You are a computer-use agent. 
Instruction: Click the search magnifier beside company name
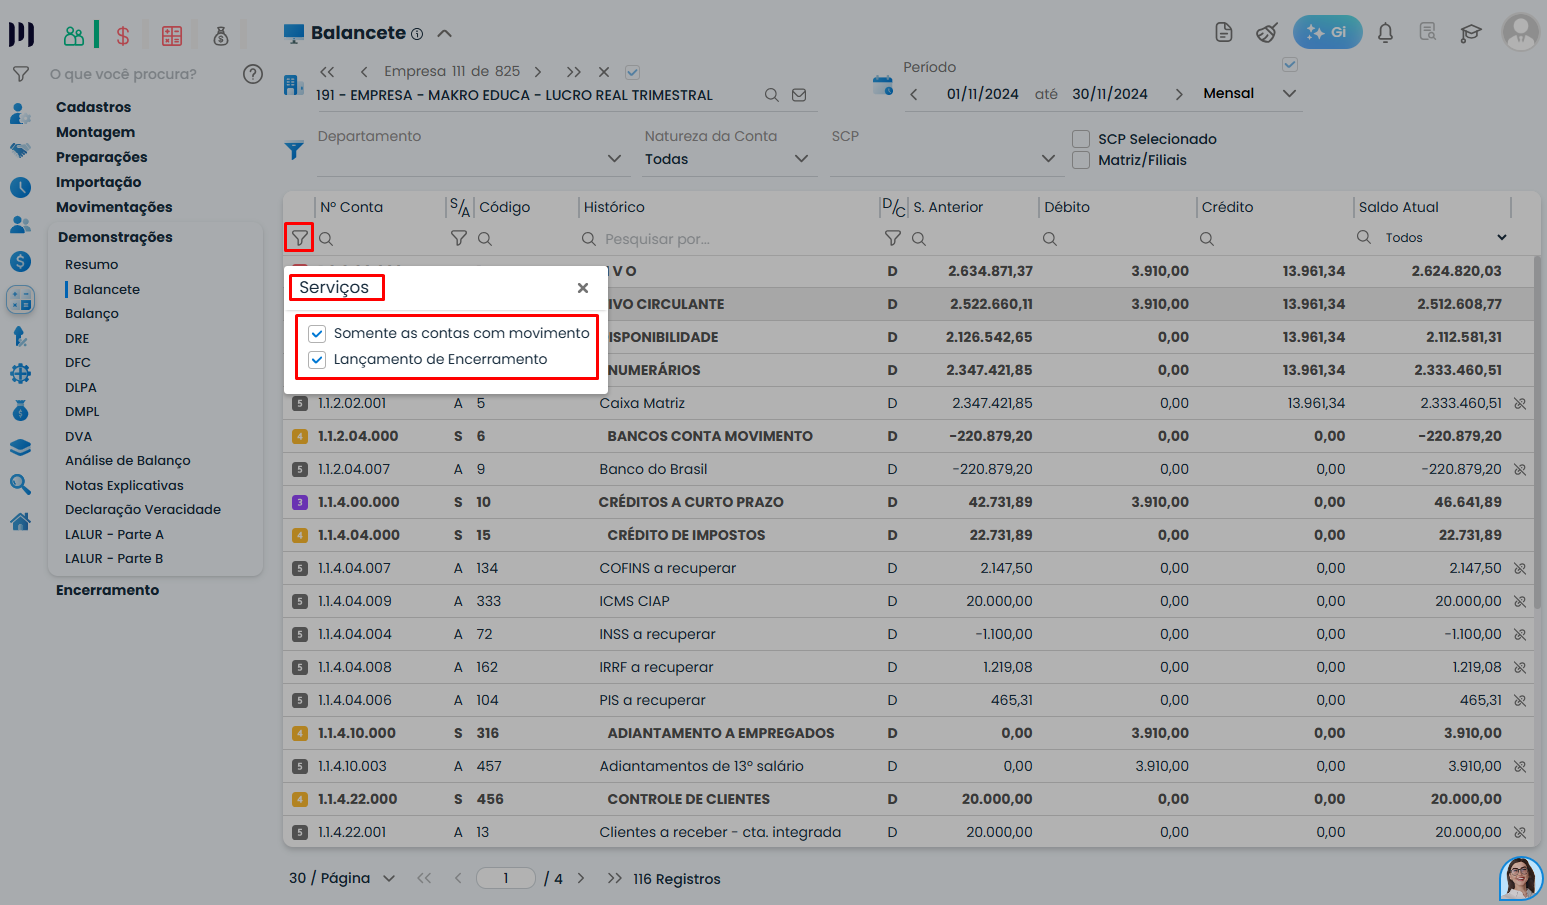coord(772,95)
